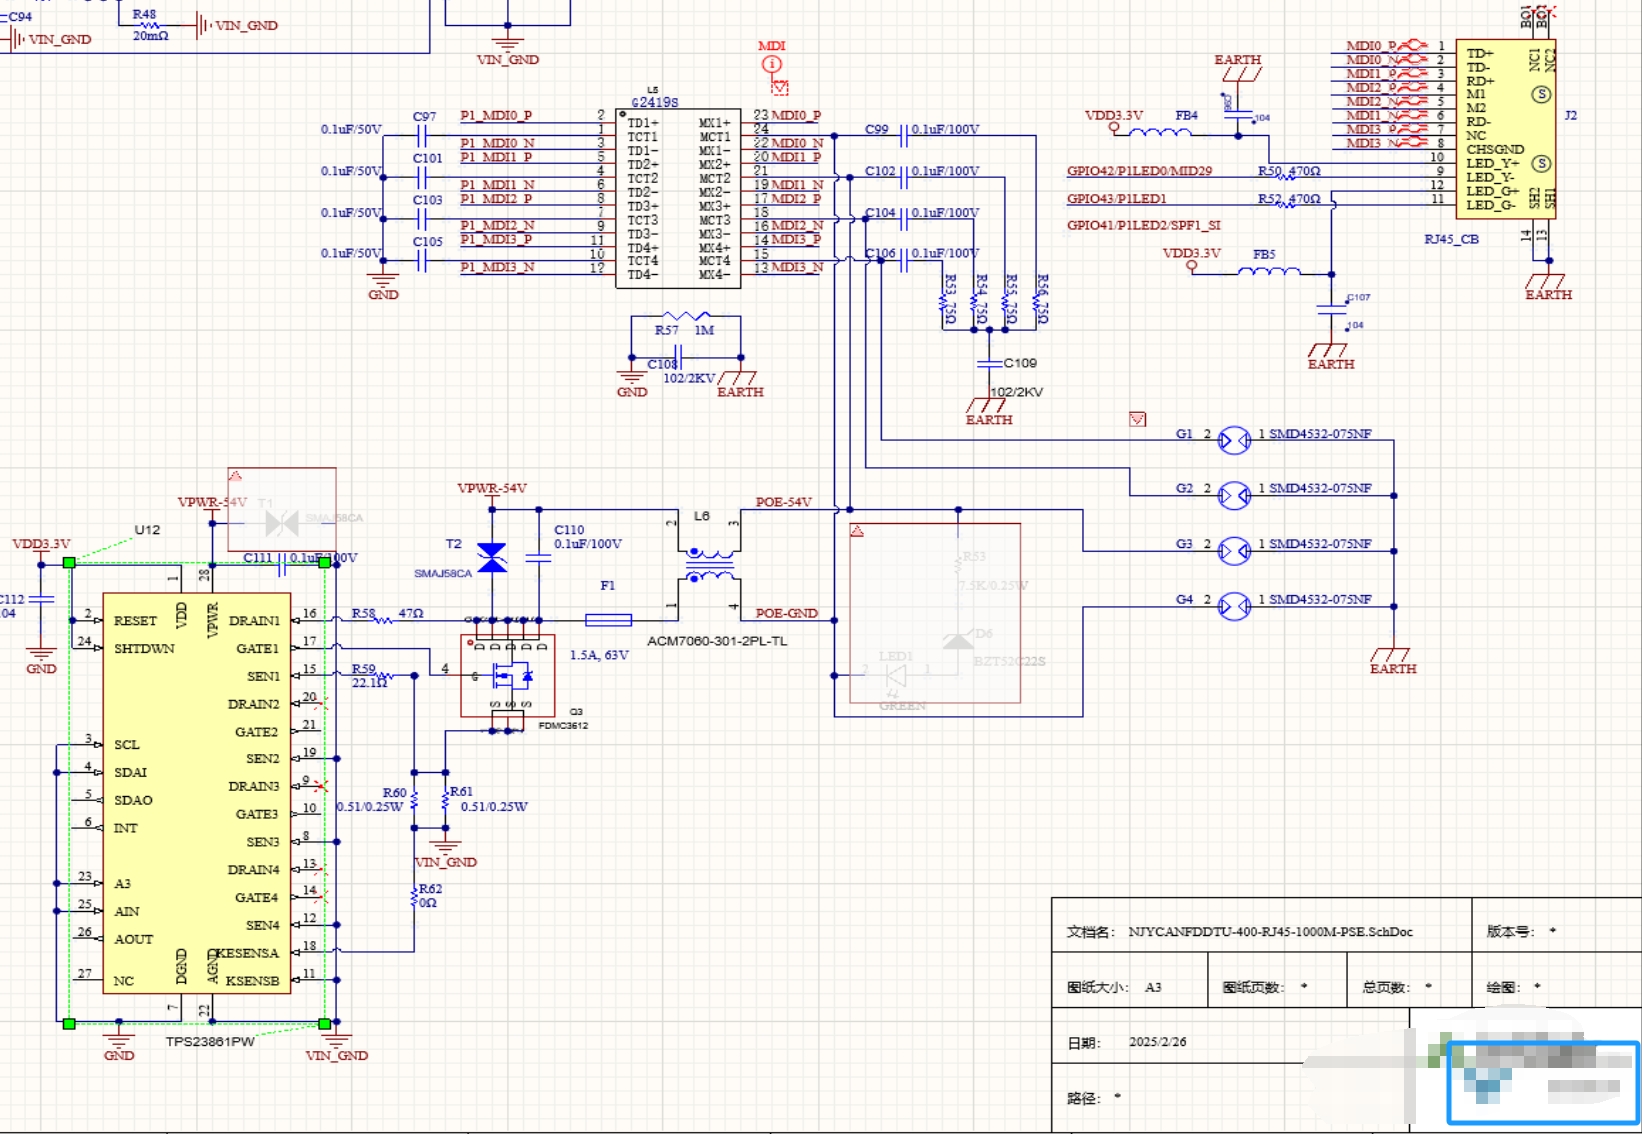Click the U12 designator label
This screenshot has width=1642, height=1134.
(x=147, y=530)
